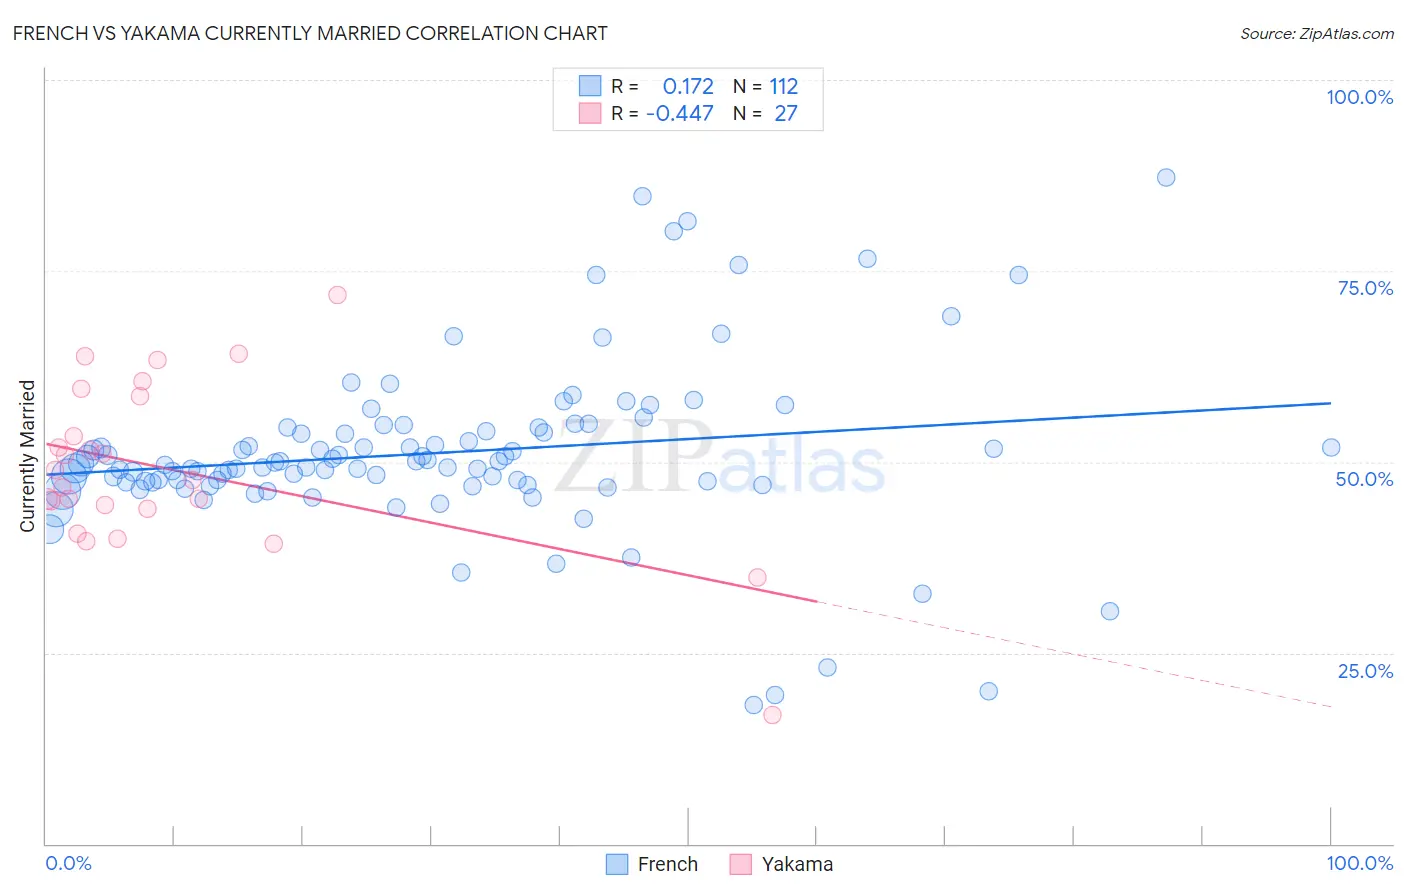Click the 50.0% y-axis label
Image resolution: width=1406 pixels, height=892 pixels.
pyautogui.click(x=1364, y=479)
